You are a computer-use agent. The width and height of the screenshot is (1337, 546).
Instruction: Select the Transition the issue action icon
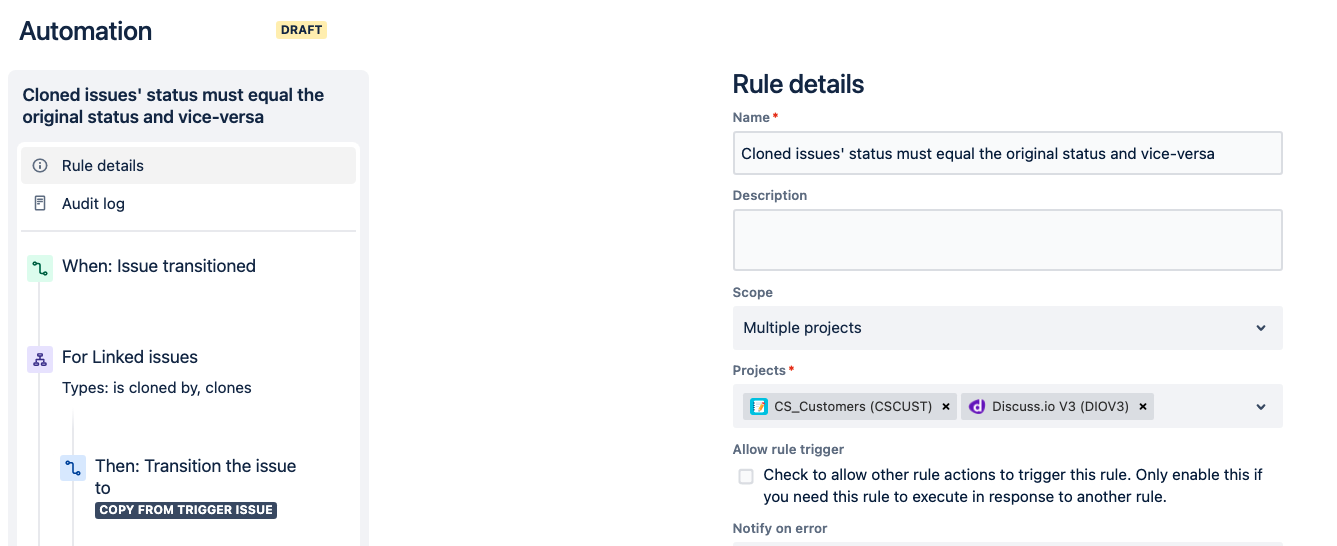tap(73, 467)
